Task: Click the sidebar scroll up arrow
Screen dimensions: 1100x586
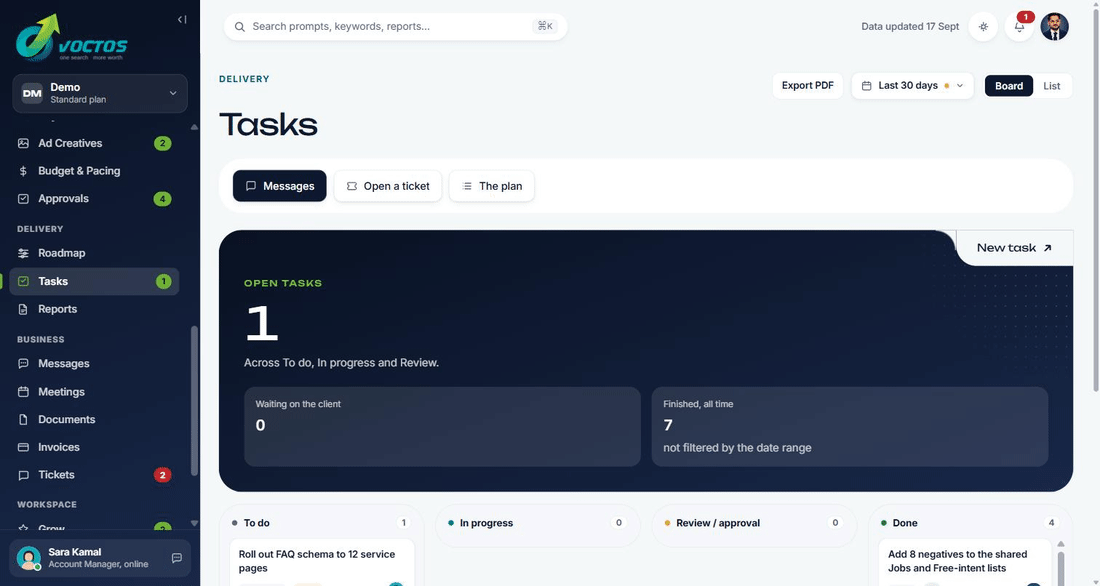Action: [194, 127]
